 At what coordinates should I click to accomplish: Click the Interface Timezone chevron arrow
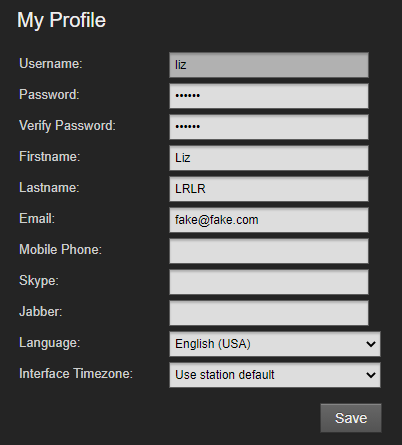pyautogui.click(x=371, y=375)
